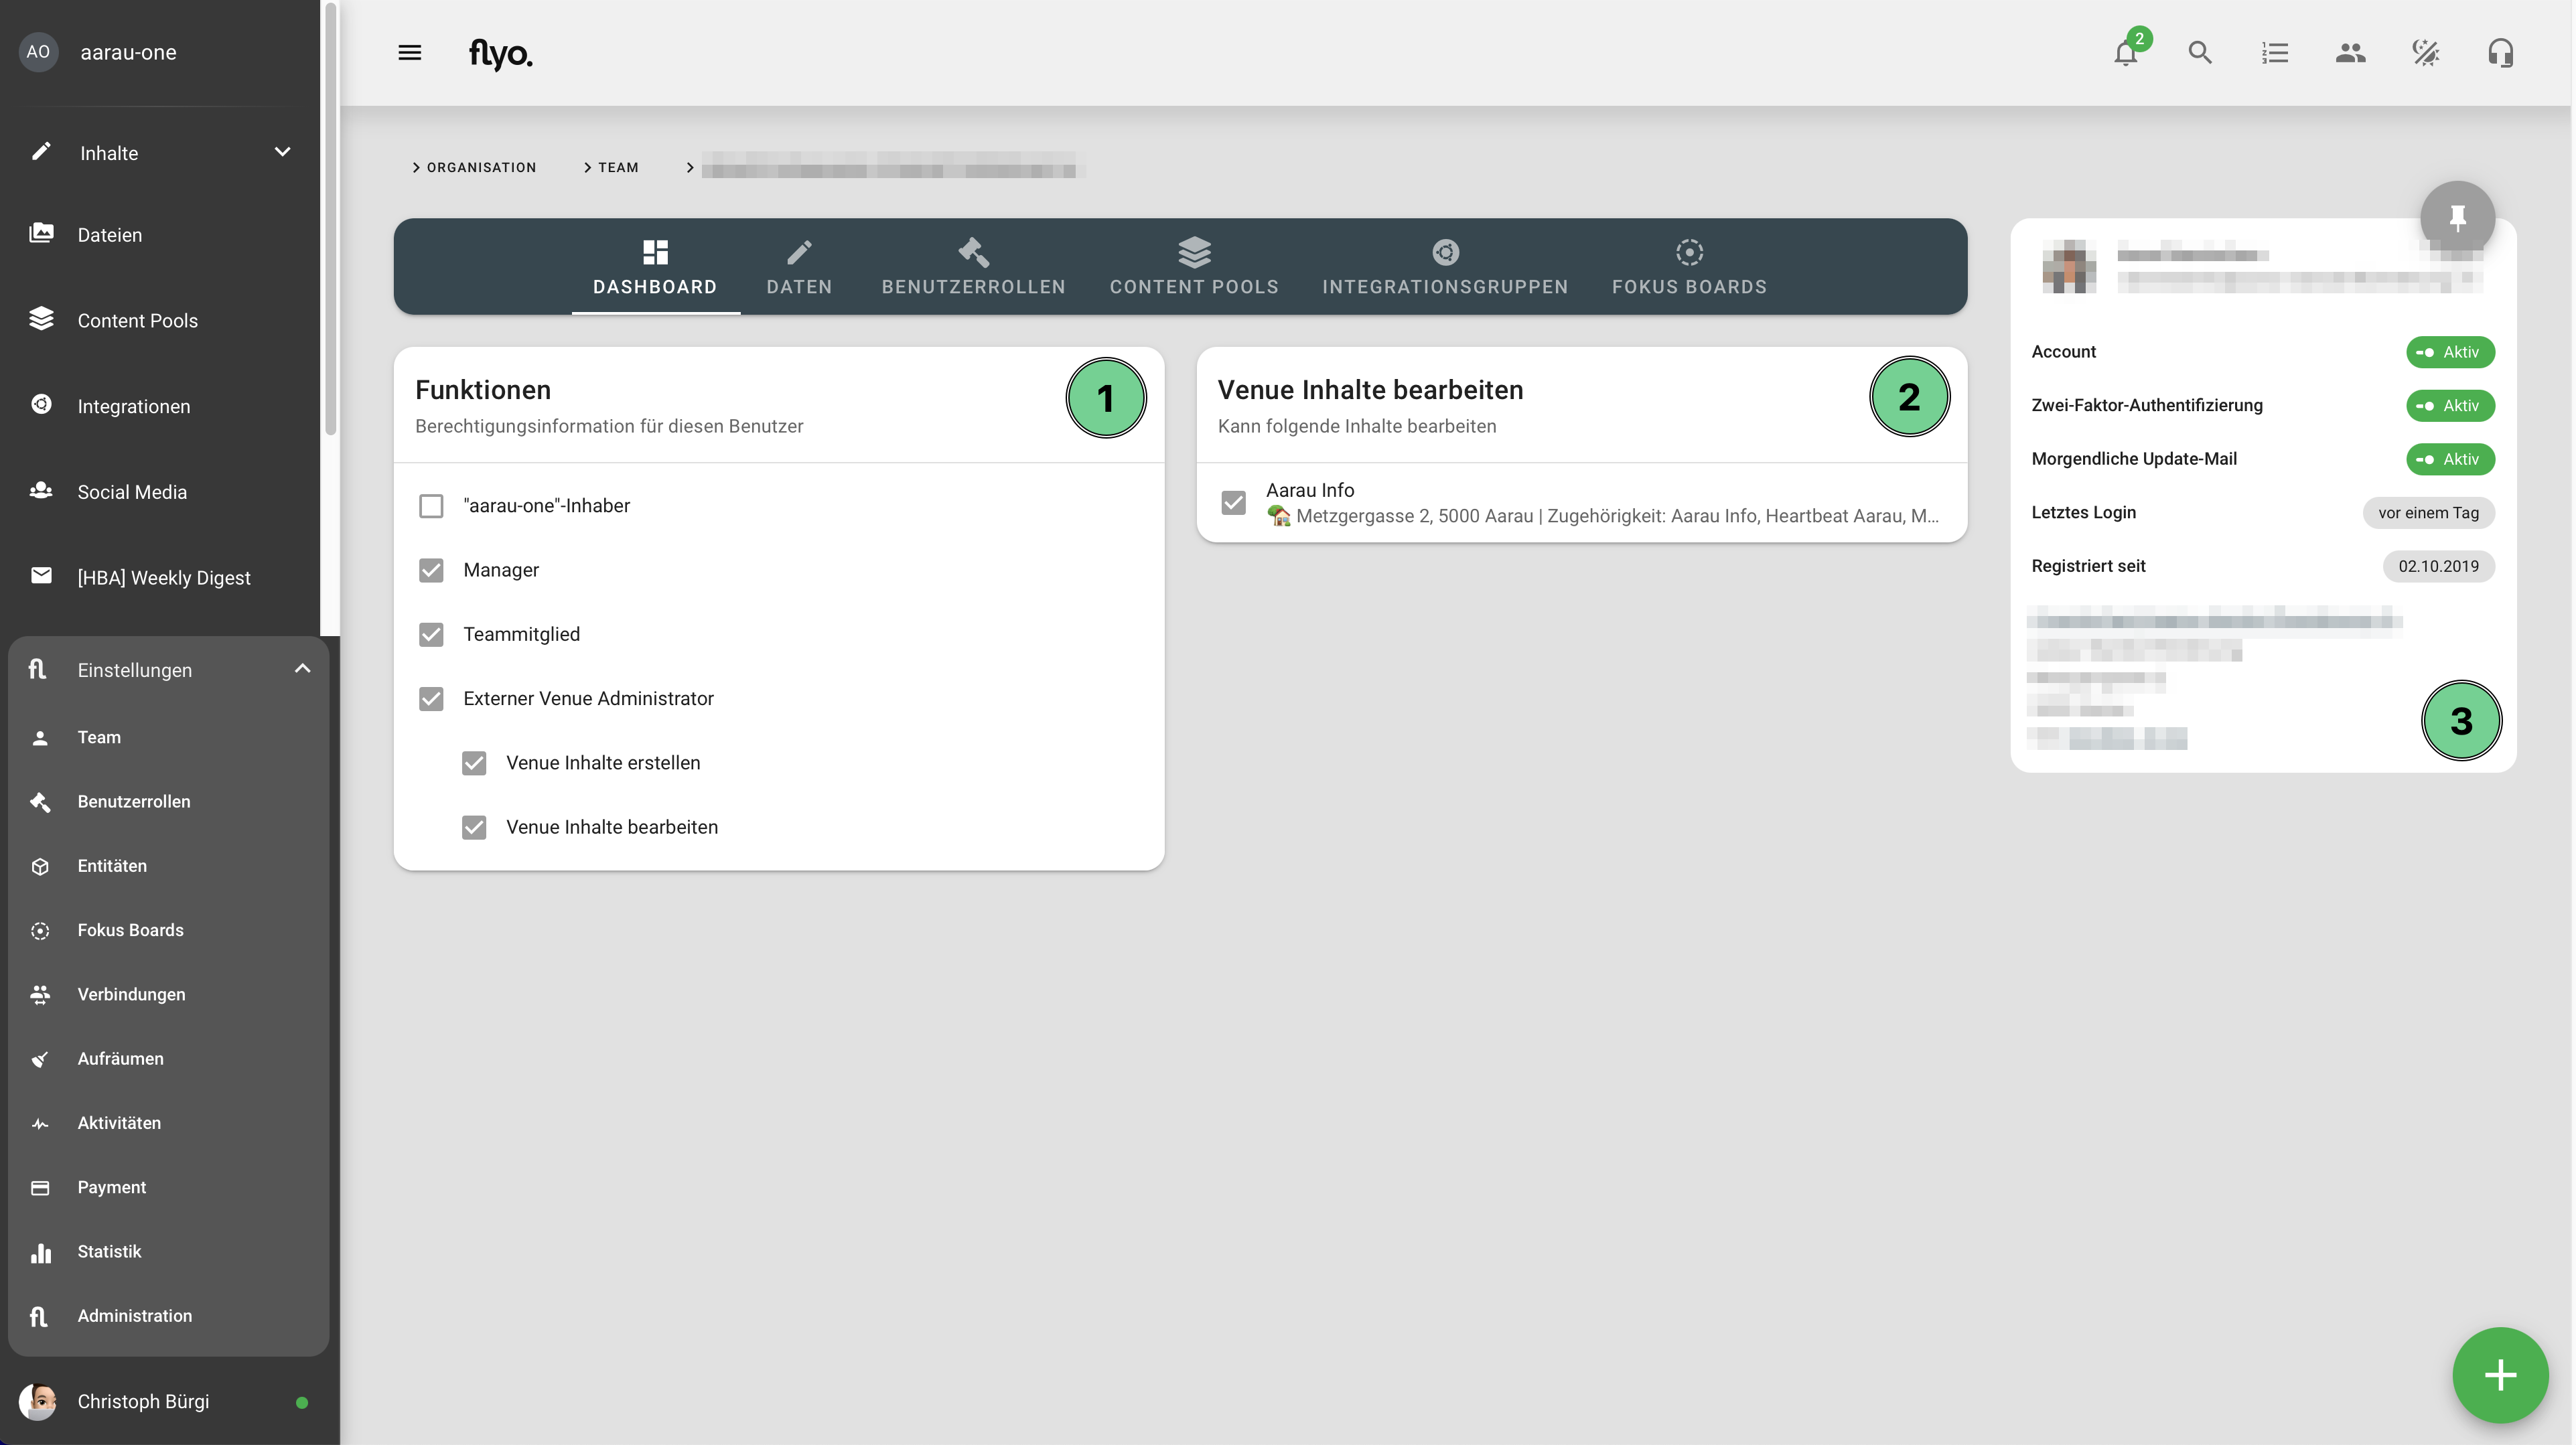Toggle the hamburger menu icon
The image size is (2576, 1445).
[x=409, y=53]
